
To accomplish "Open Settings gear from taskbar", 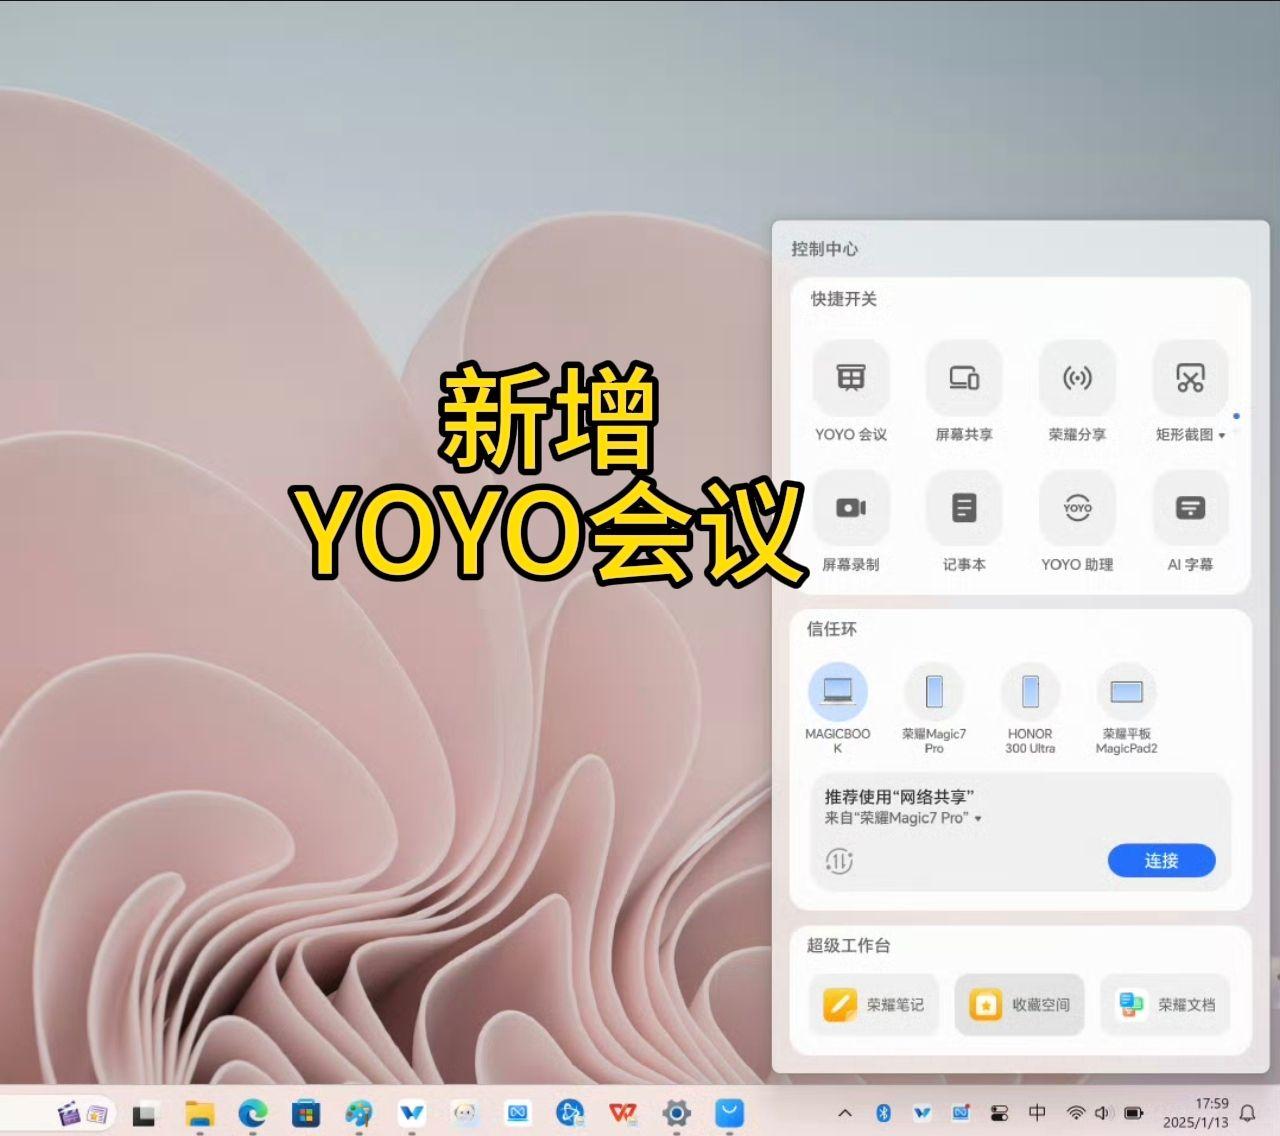I will [676, 1113].
